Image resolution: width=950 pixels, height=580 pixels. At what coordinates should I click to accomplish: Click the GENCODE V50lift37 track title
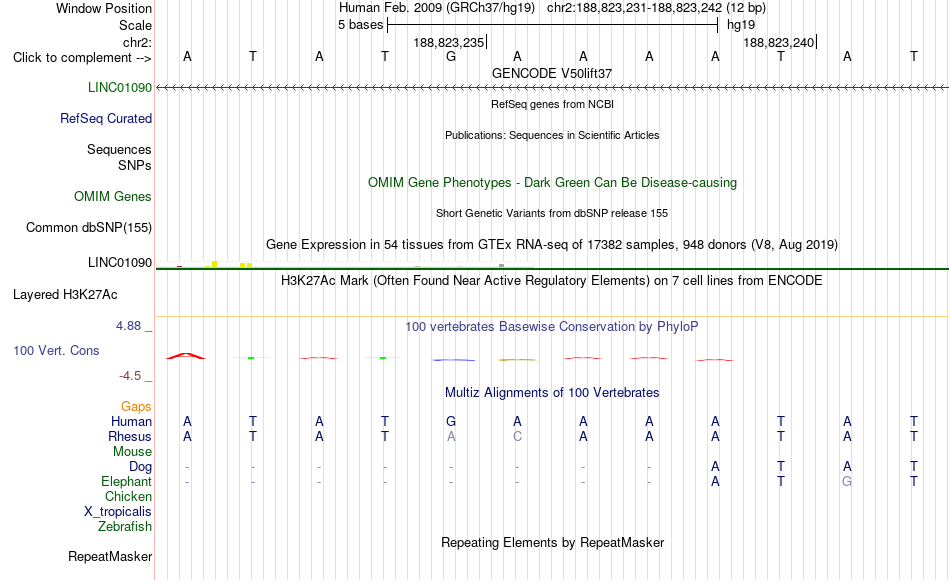pyautogui.click(x=552, y=73)
